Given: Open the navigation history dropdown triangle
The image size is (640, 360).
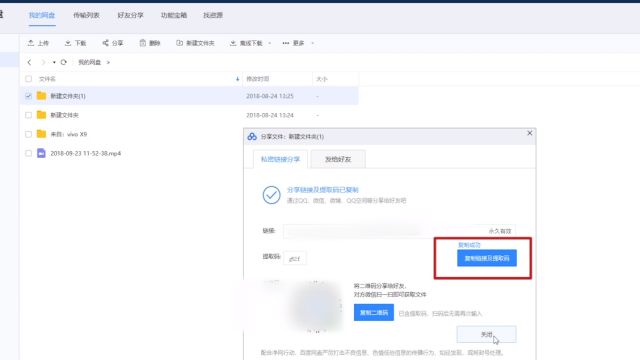Looking at the screenshot, I should pyautogui.click(x=54, y=62).
